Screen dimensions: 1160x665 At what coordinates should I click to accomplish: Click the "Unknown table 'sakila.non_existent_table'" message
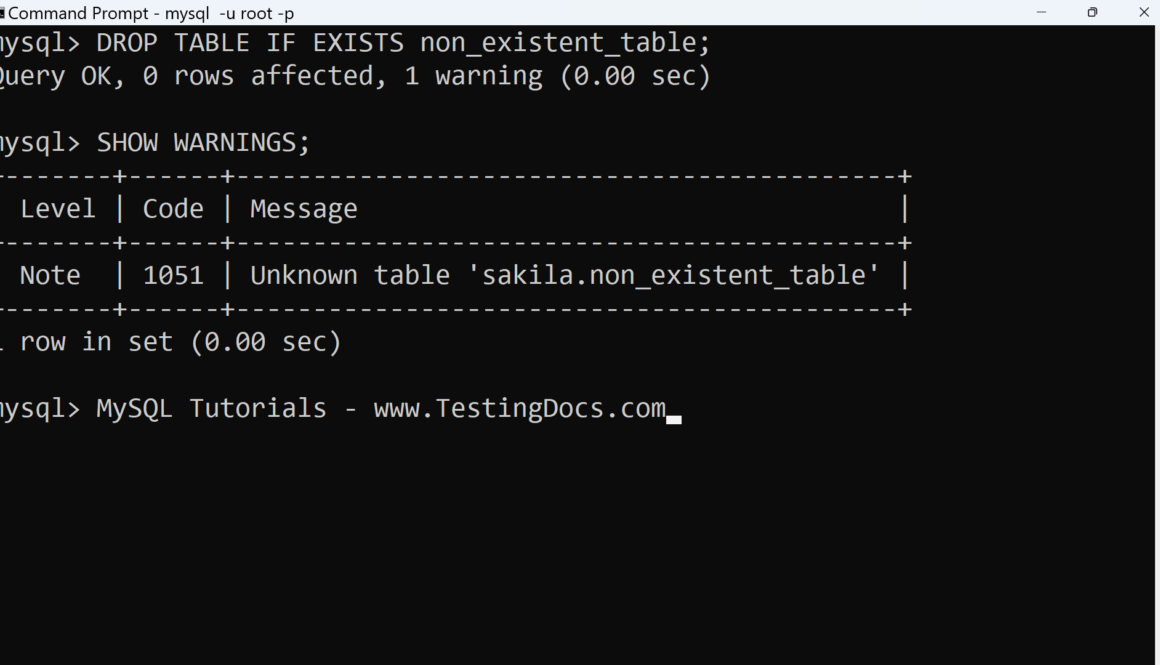coord(565,275)
